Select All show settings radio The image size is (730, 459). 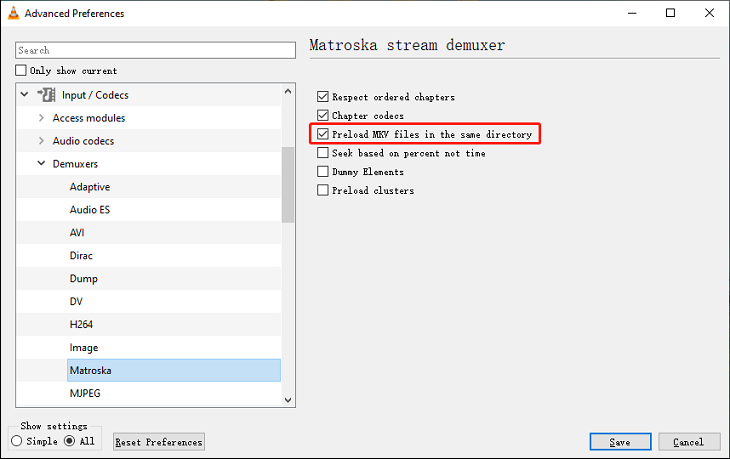[69, 441]
